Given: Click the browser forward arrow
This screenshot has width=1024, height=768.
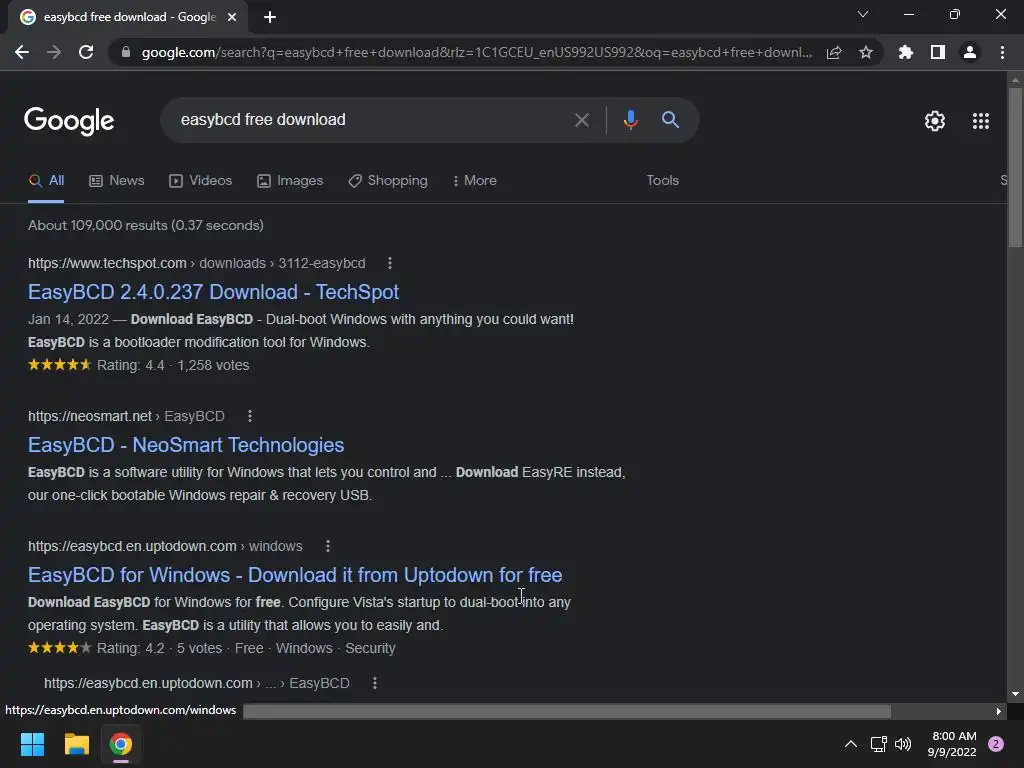Looking at the screenshot, I should coord(54,52).
